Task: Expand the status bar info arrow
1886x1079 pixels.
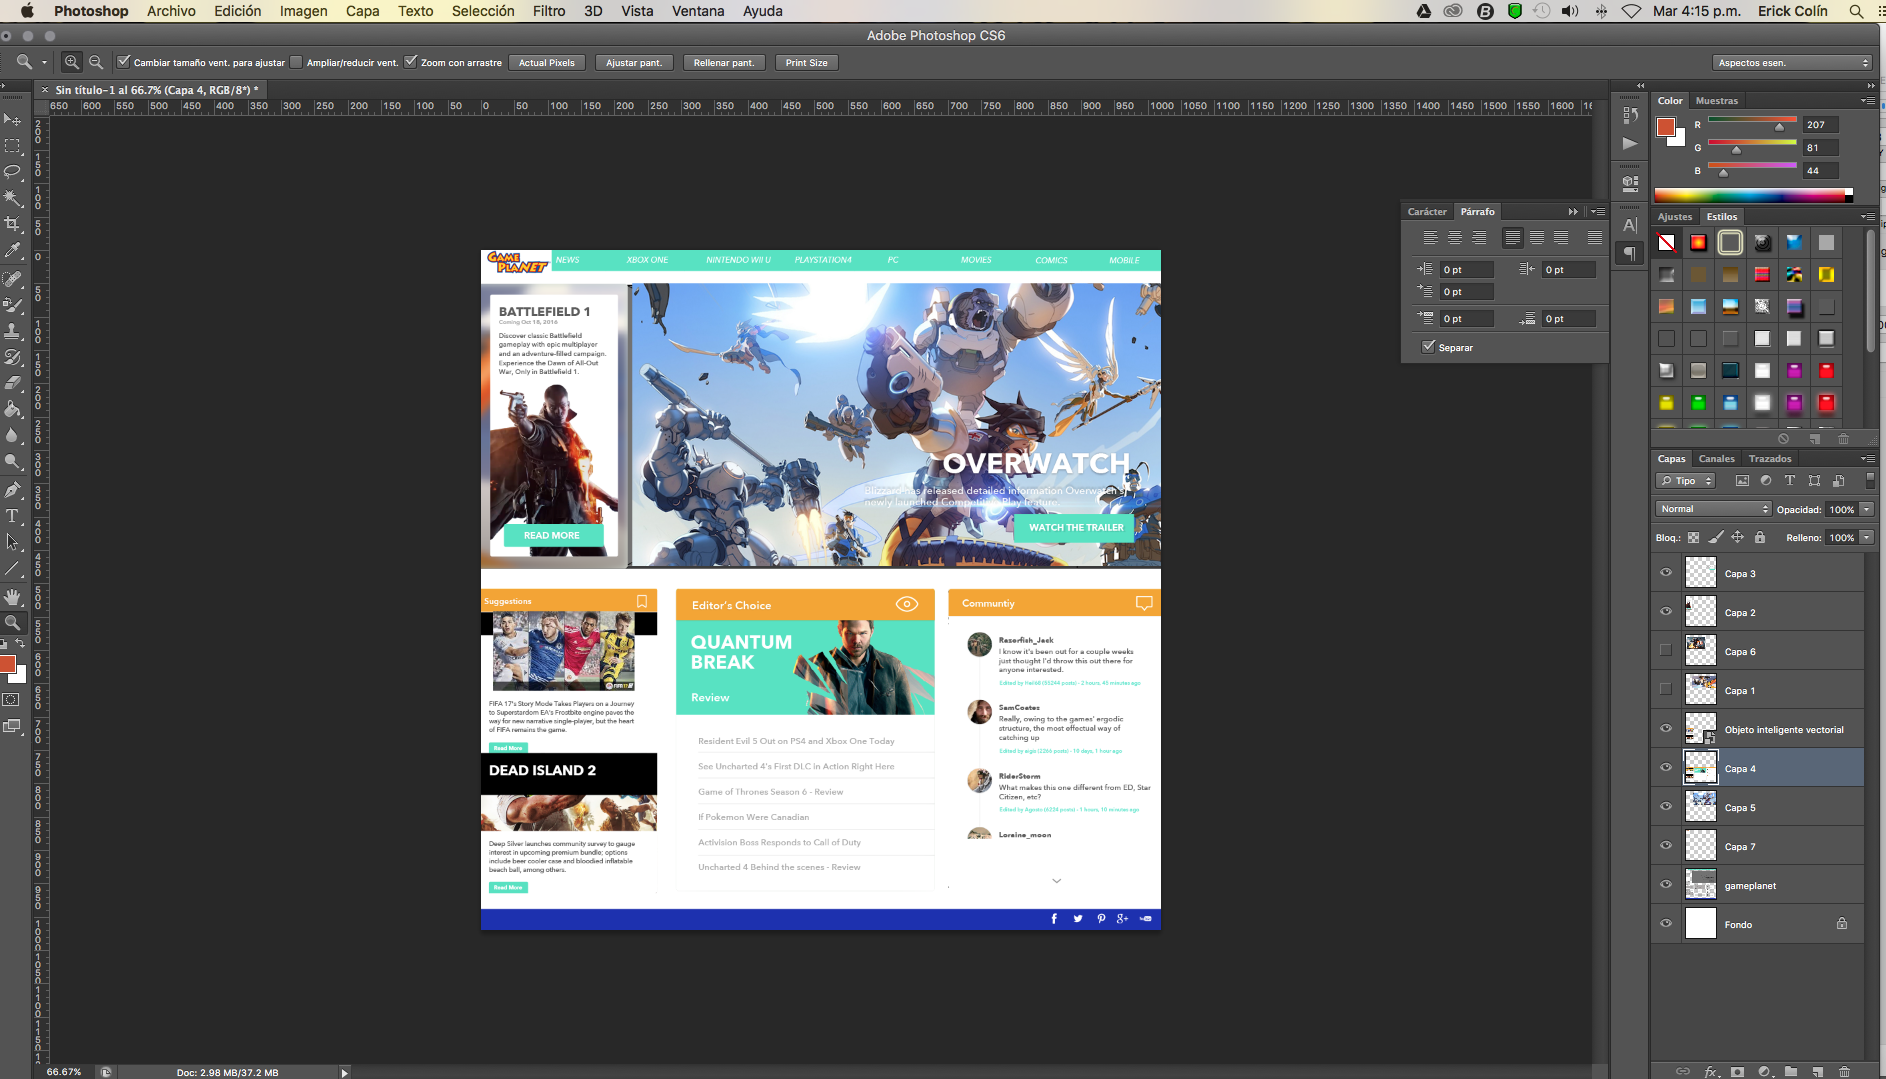Action: [x=344, y=1072]
